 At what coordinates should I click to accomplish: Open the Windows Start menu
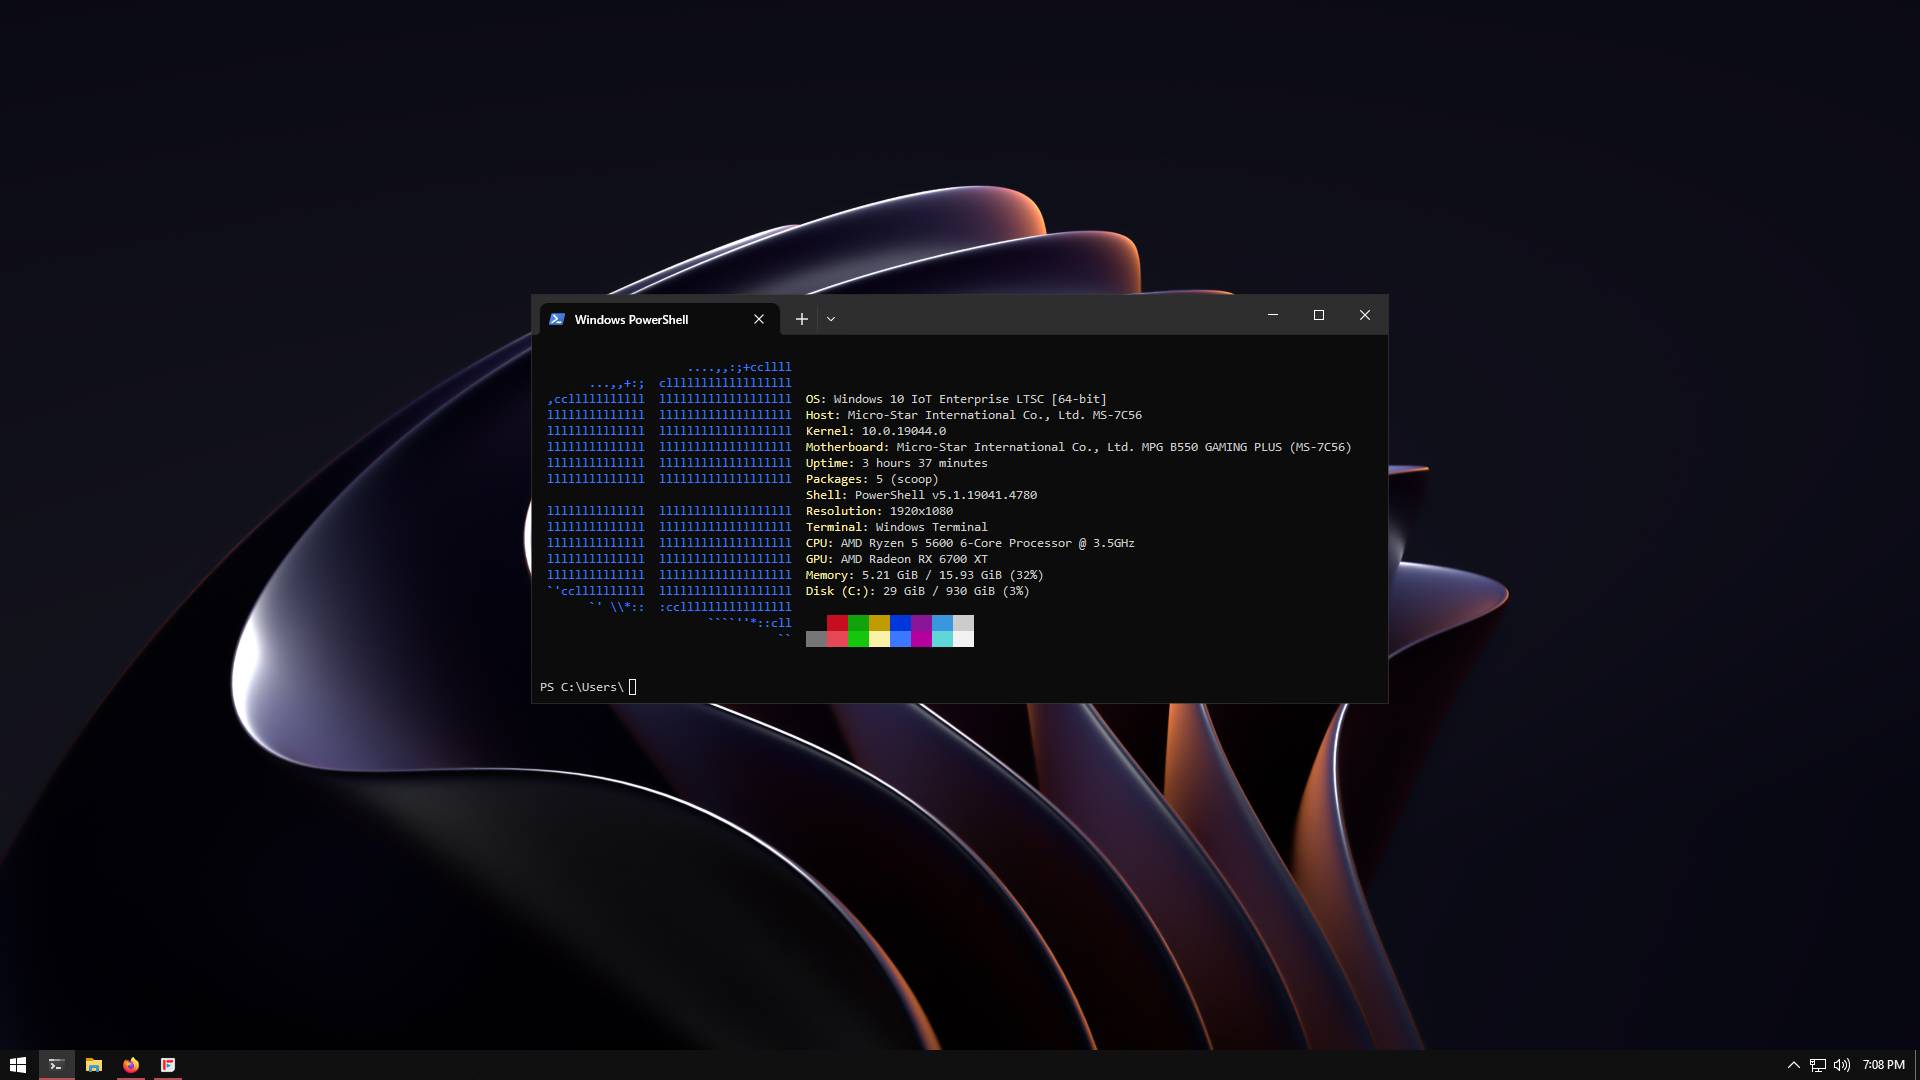click(18, 1065)
